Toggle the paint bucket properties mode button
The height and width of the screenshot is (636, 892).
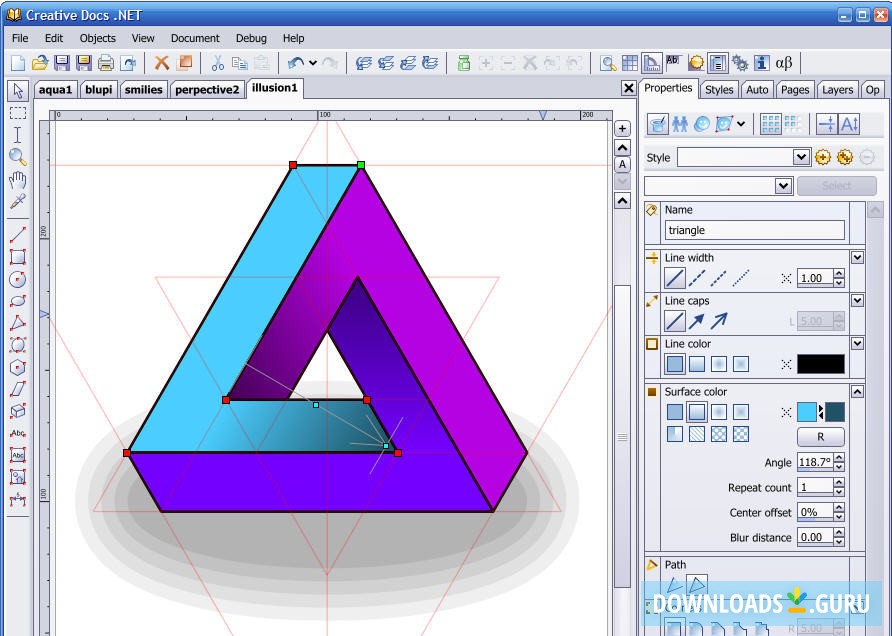(x=658, y=124)
